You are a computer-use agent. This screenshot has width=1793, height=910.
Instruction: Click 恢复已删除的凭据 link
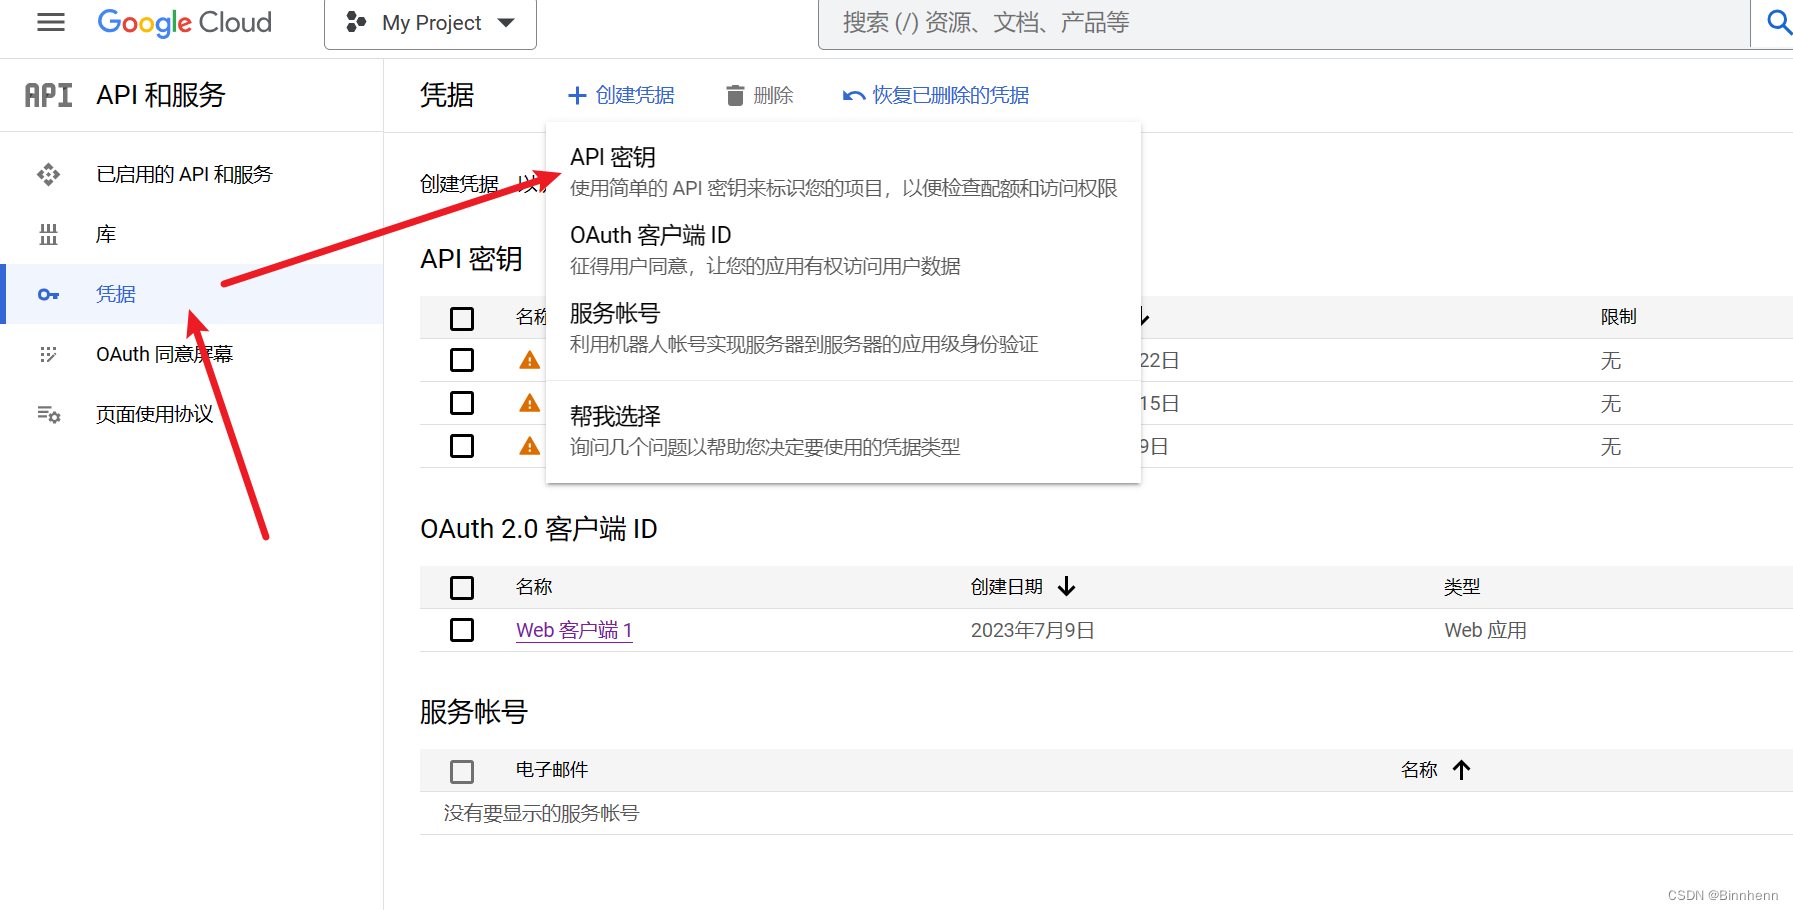(936, 95)
